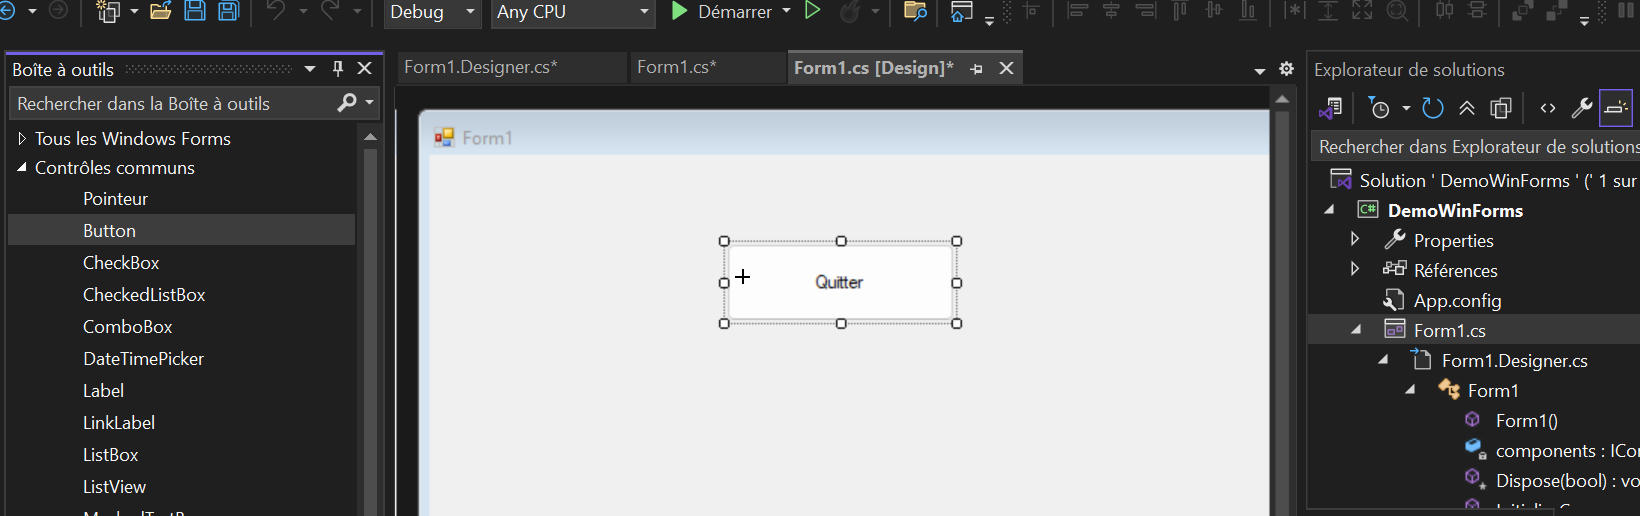Select CheckBox control in the toolbox
Screen dimensions: 1640x516
click(x=121, y=263)
